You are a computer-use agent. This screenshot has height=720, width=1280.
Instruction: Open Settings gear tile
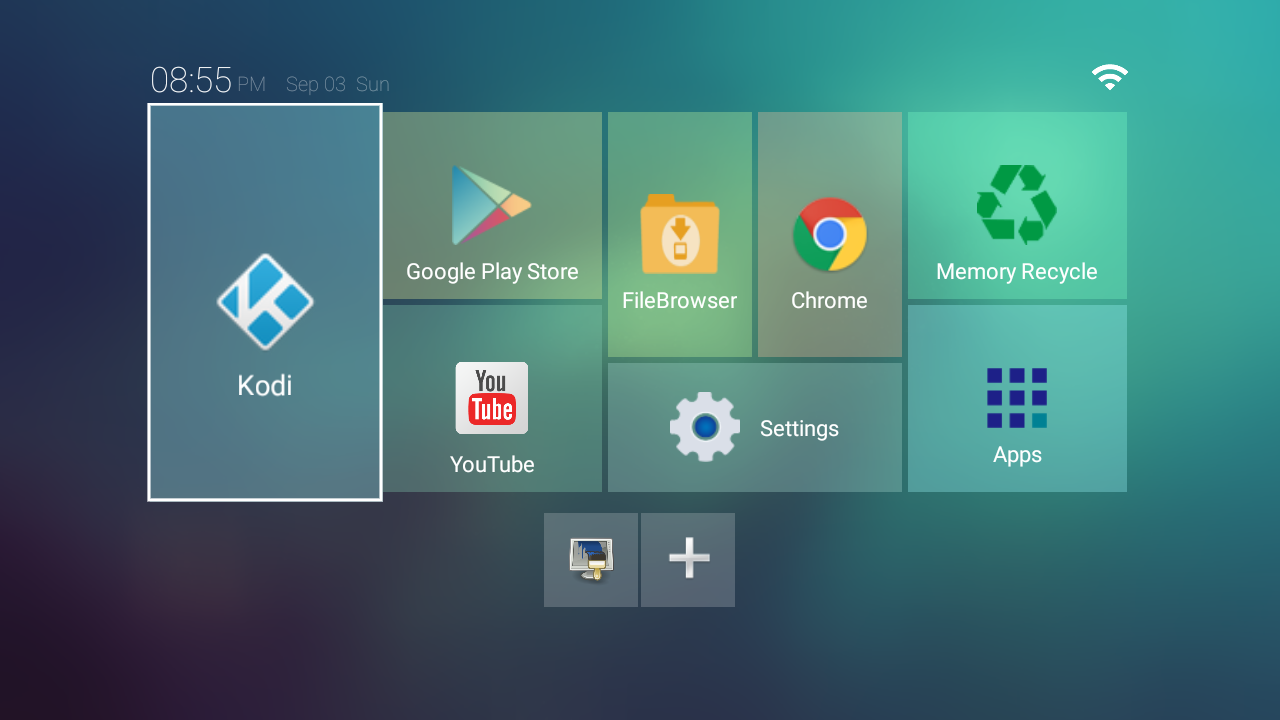(x=755, y=427)
